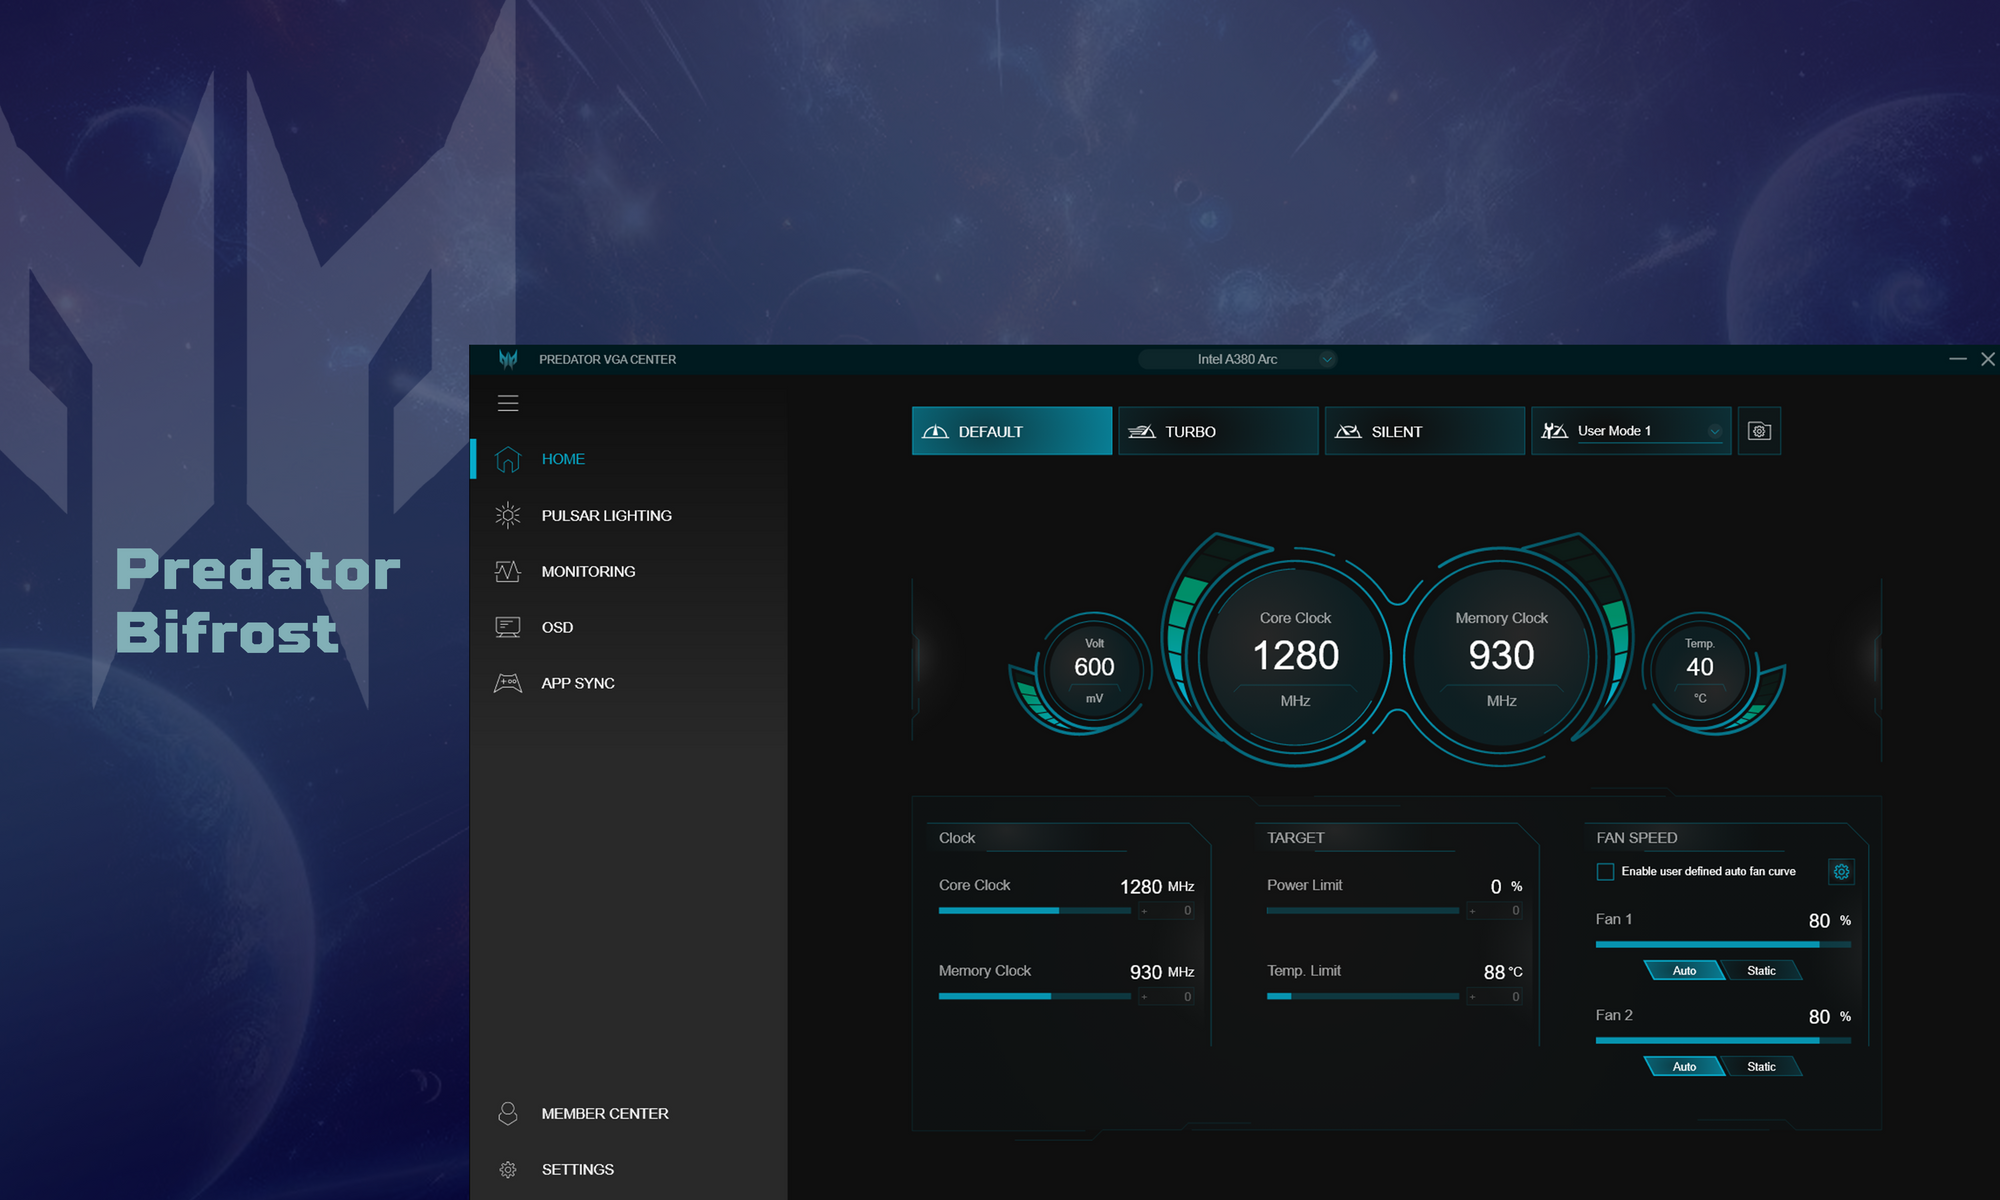
Task: Click the Core Clock 1280 MHz gauge
Action: point(1295,656)
